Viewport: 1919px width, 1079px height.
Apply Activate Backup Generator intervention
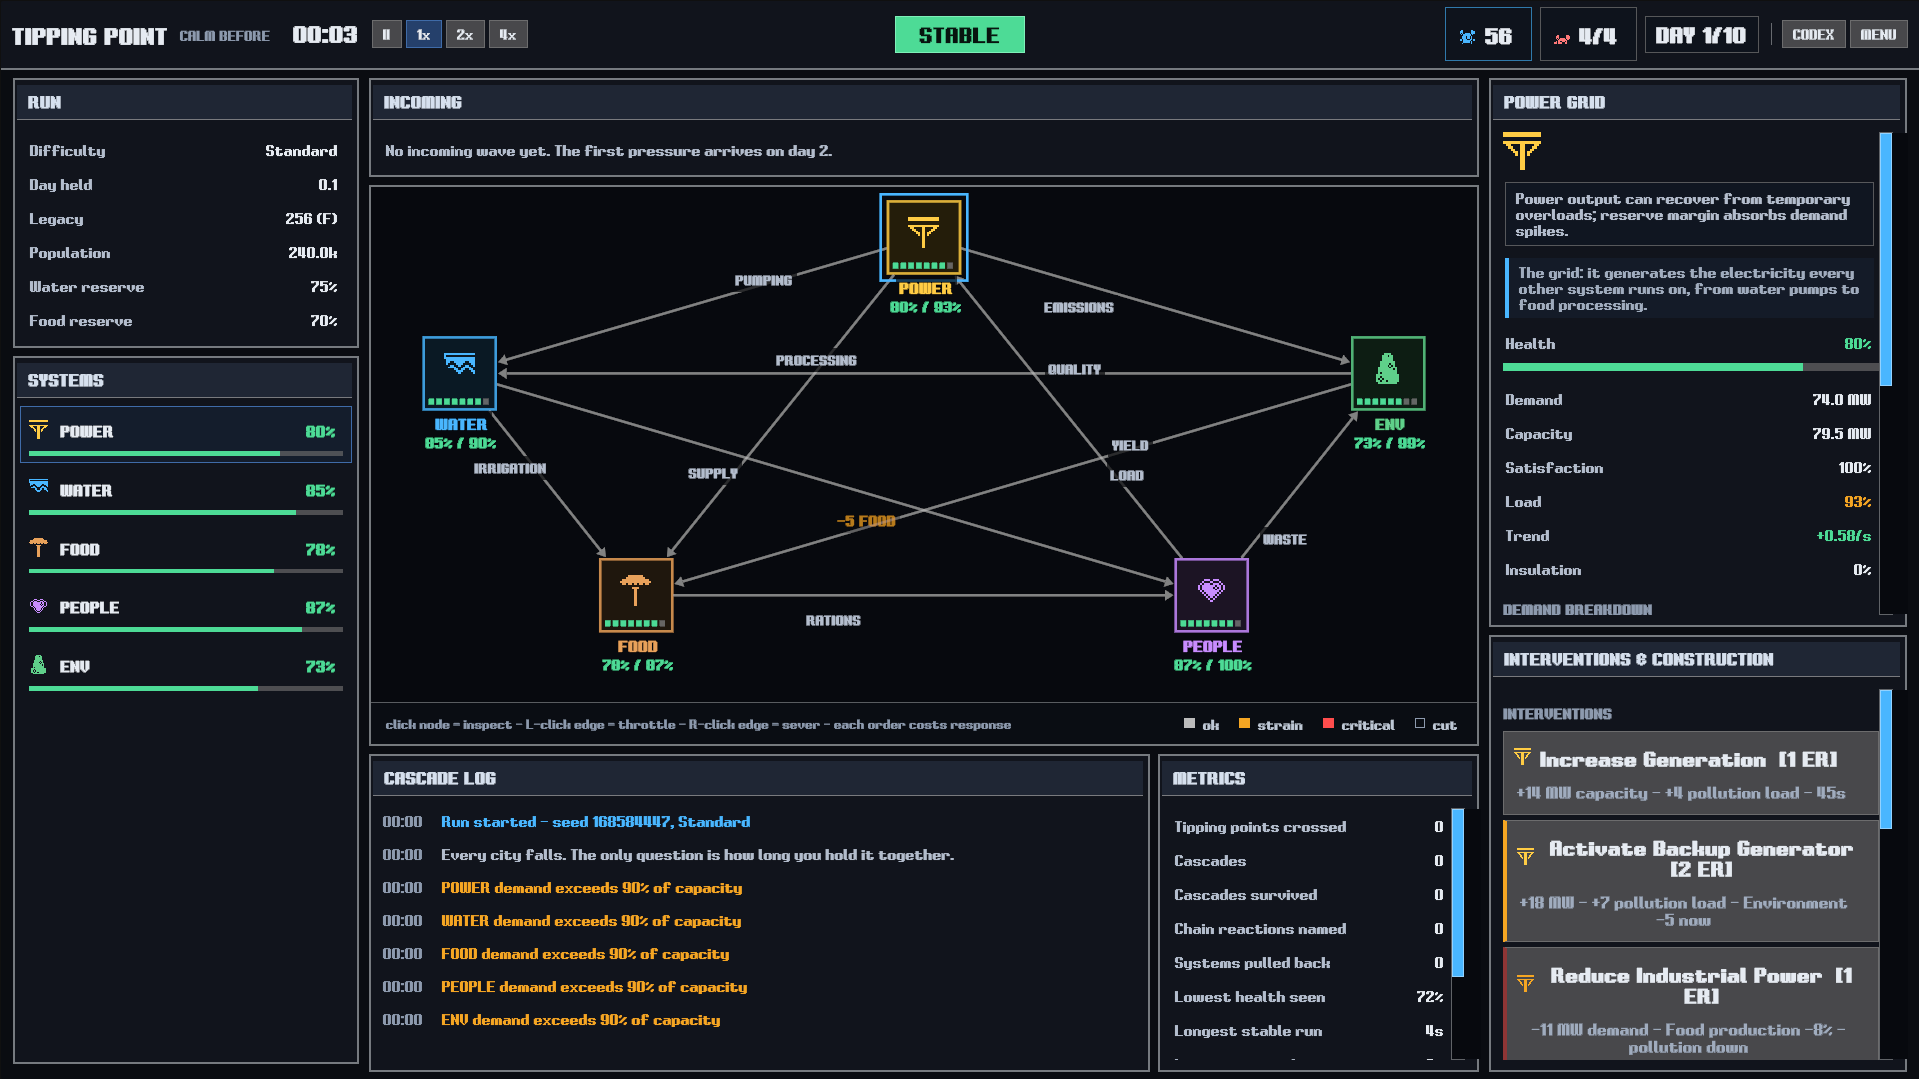(1690, 881)
